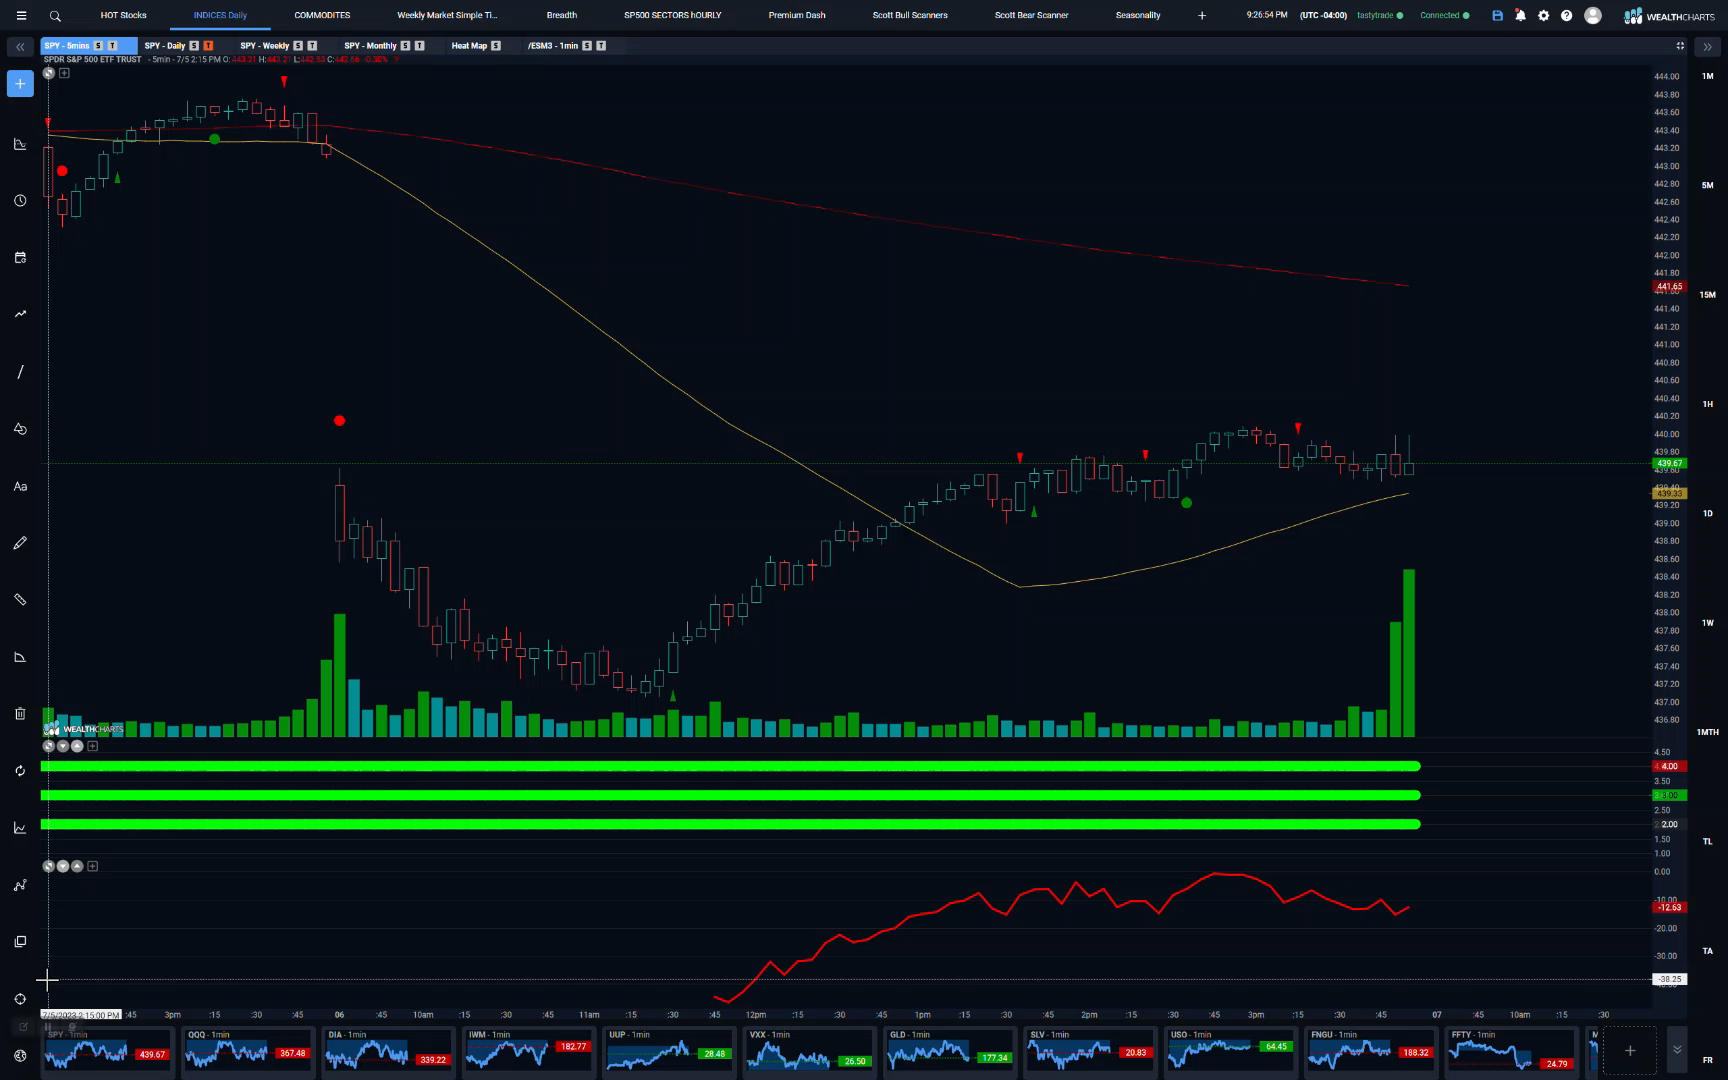This screenshot has width=1728, height=1080.
Task: Toggle the T button on /ESM3 - 1min tab
Action: click(x=601, y=46)
